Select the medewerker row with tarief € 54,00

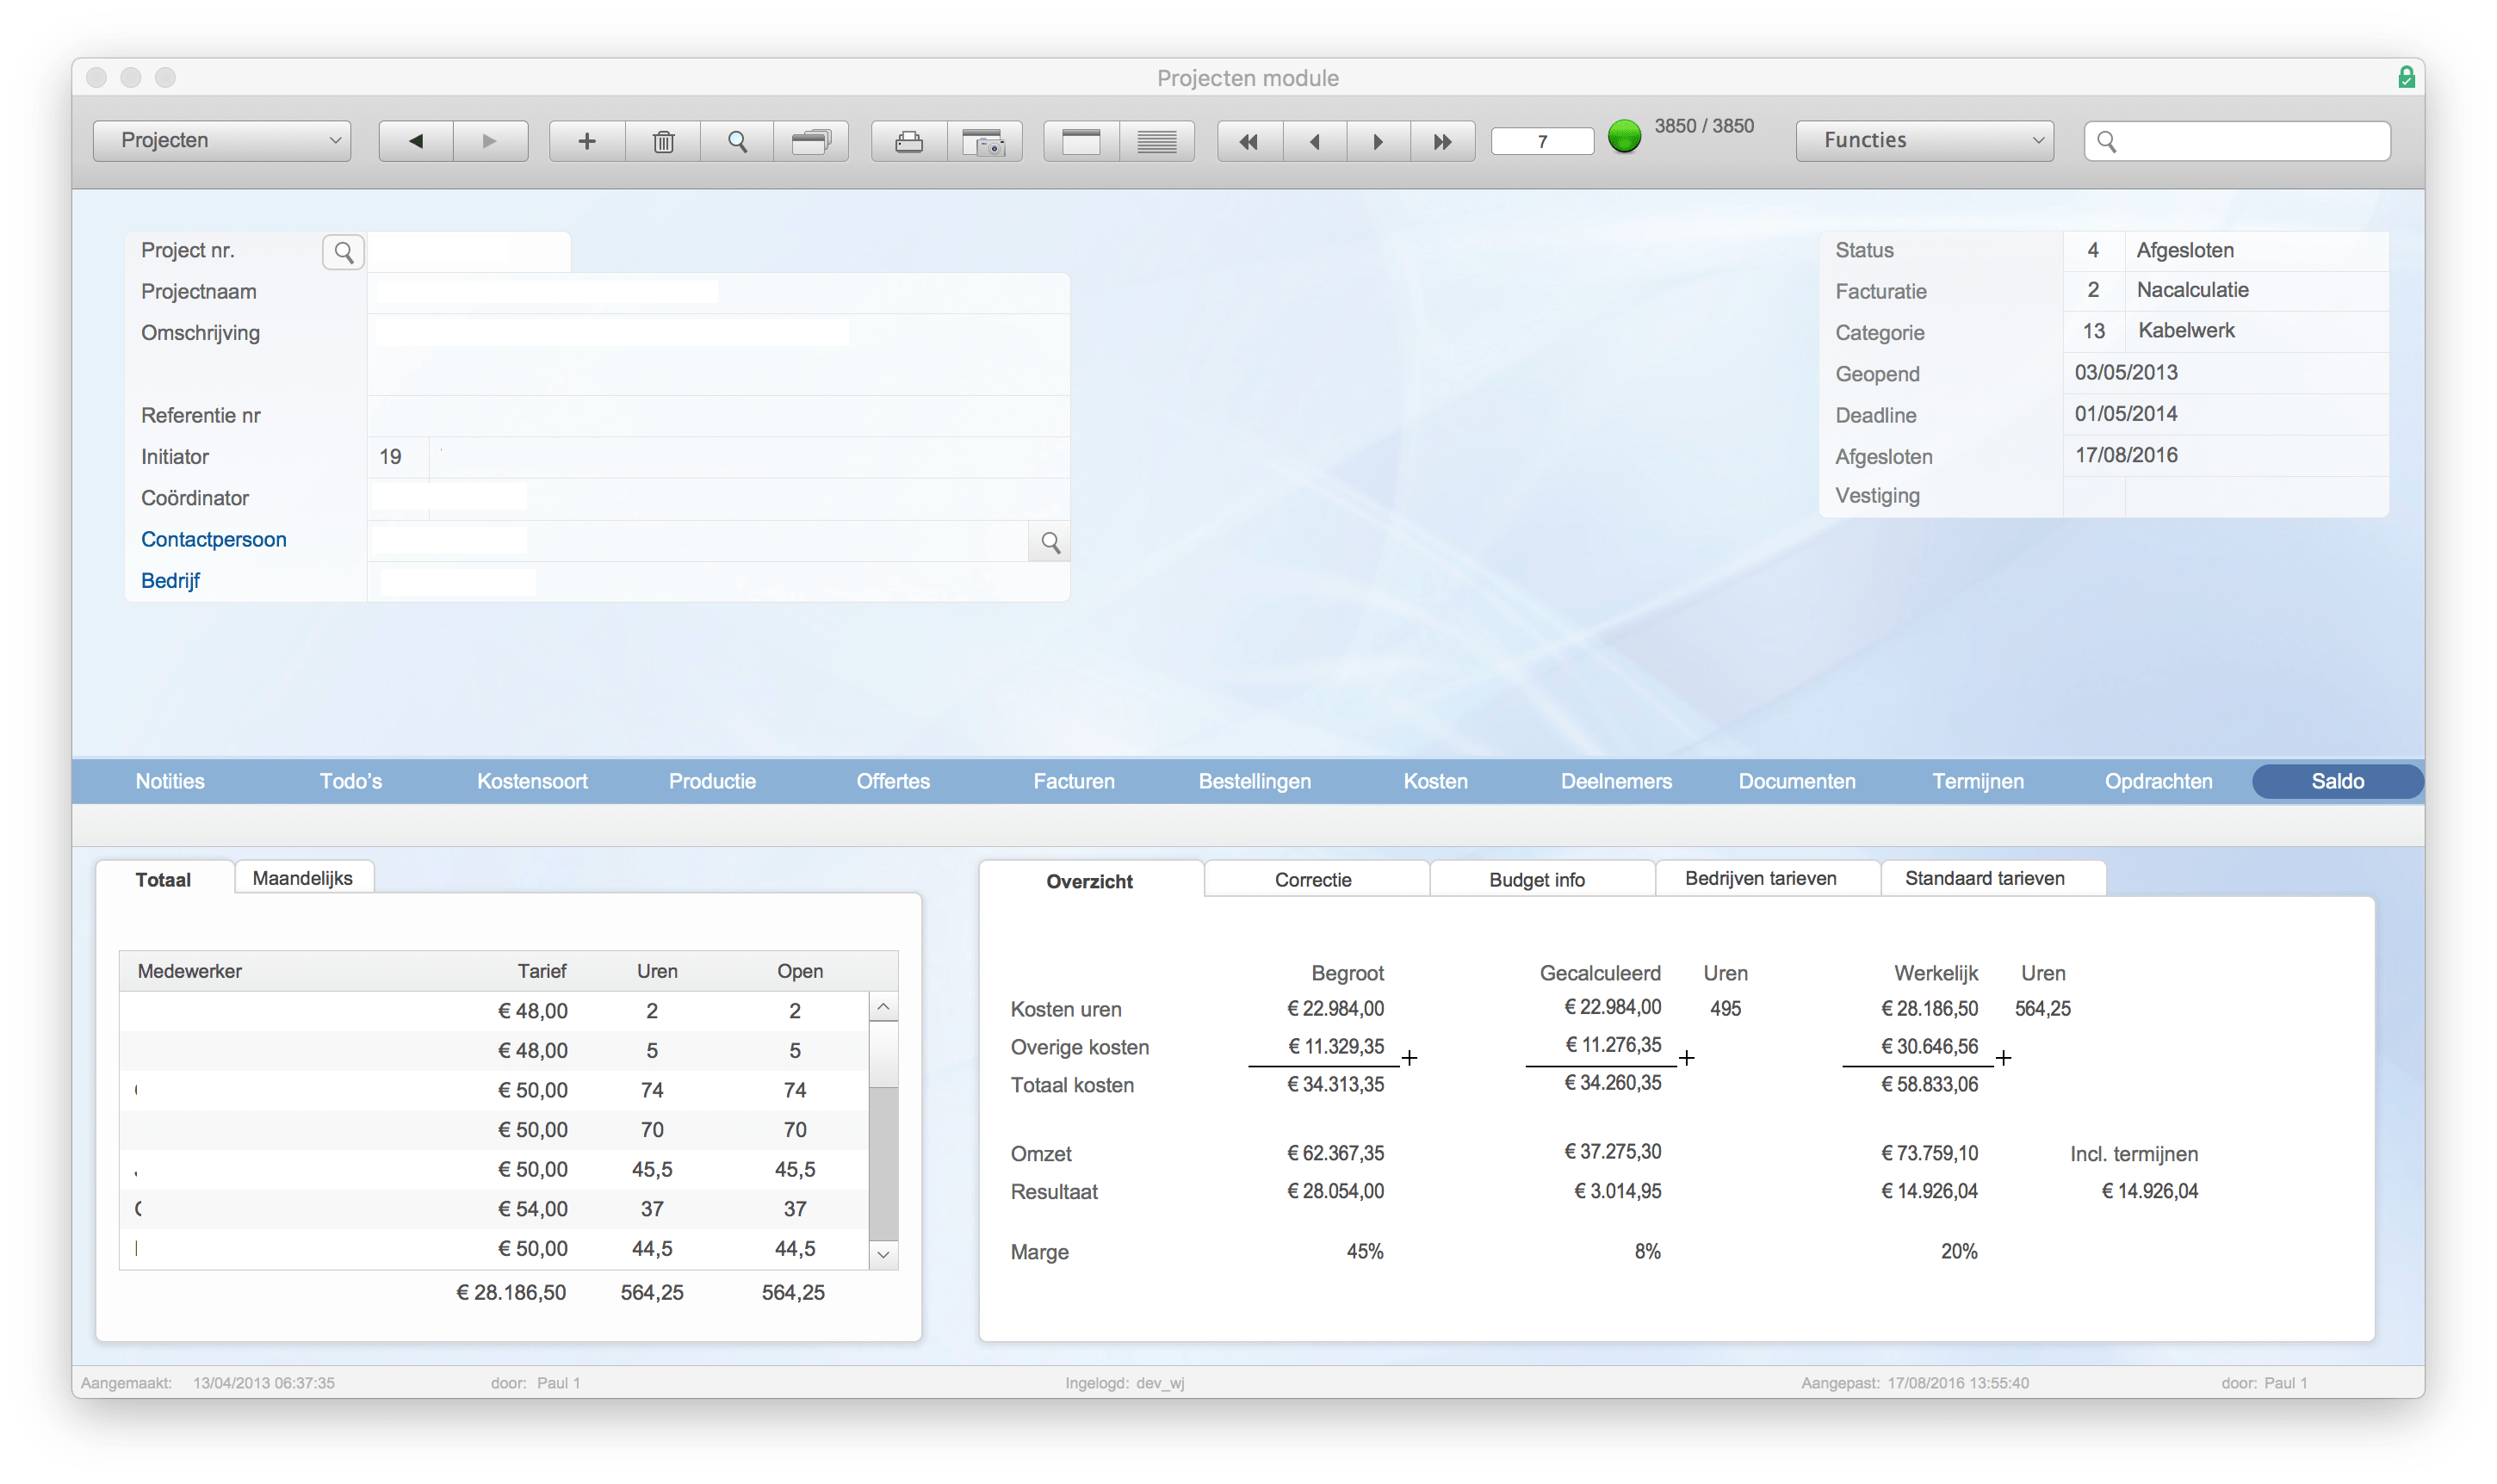(494, 1208)
